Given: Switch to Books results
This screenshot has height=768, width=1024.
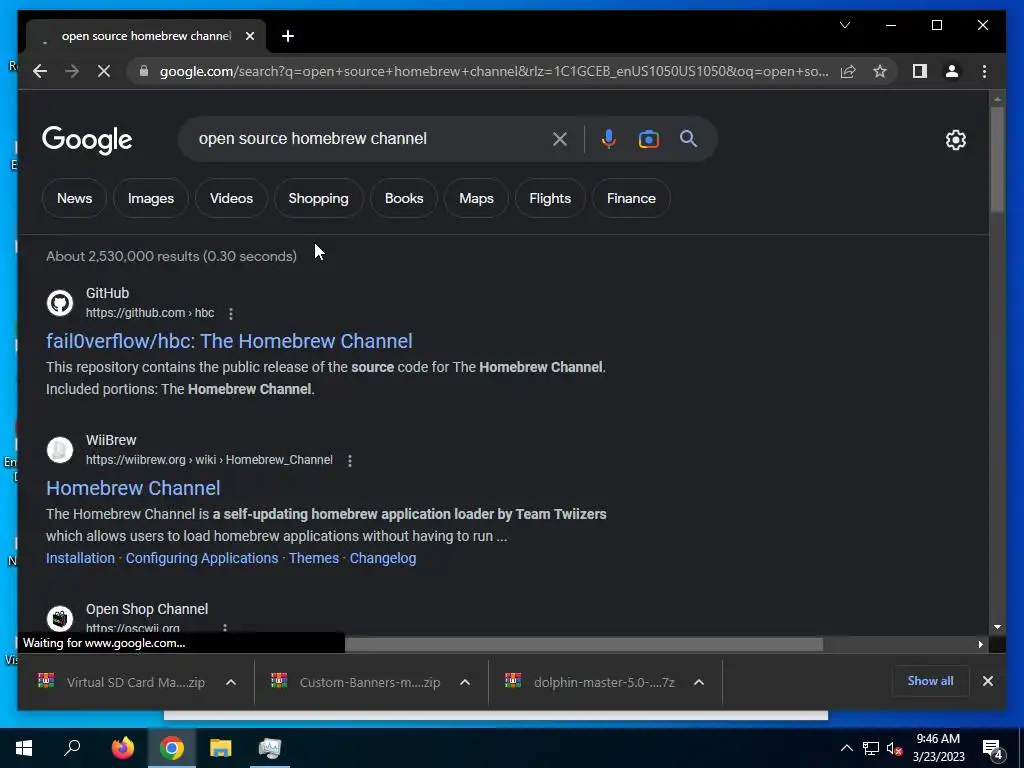Looking at the screenshot, I should (404, 198).
